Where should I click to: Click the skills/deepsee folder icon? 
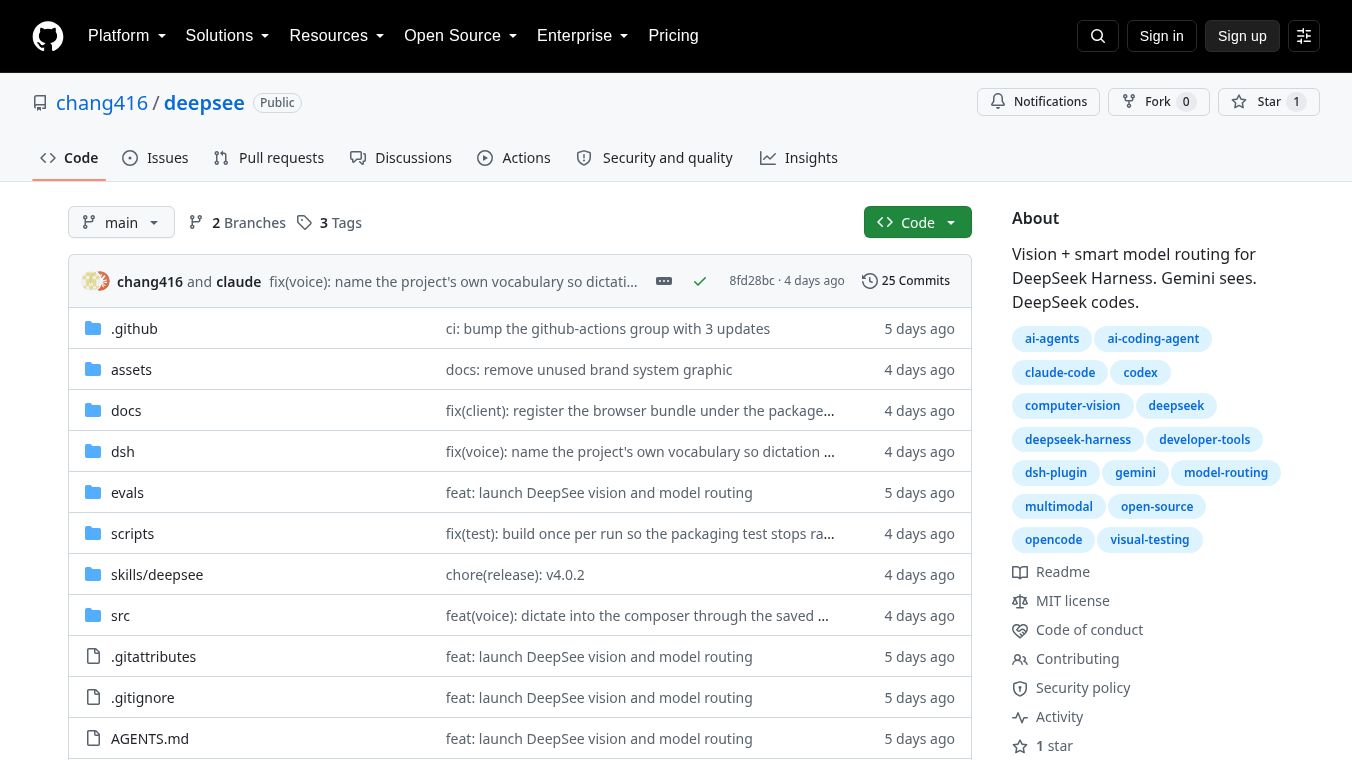[x=93, y=575]
